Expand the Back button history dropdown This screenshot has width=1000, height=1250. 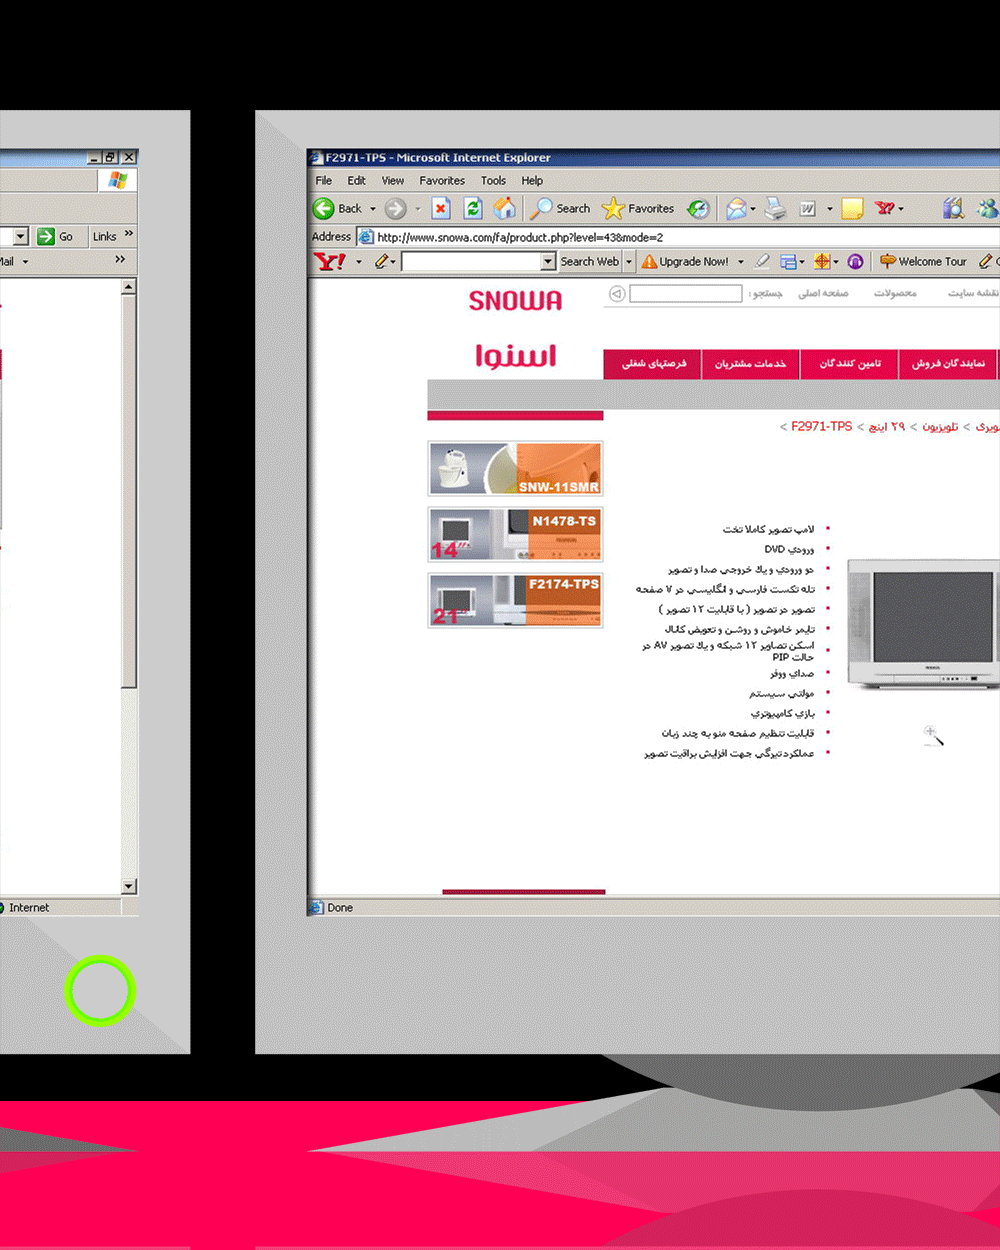pyautogui.click(x=373, y=209)
